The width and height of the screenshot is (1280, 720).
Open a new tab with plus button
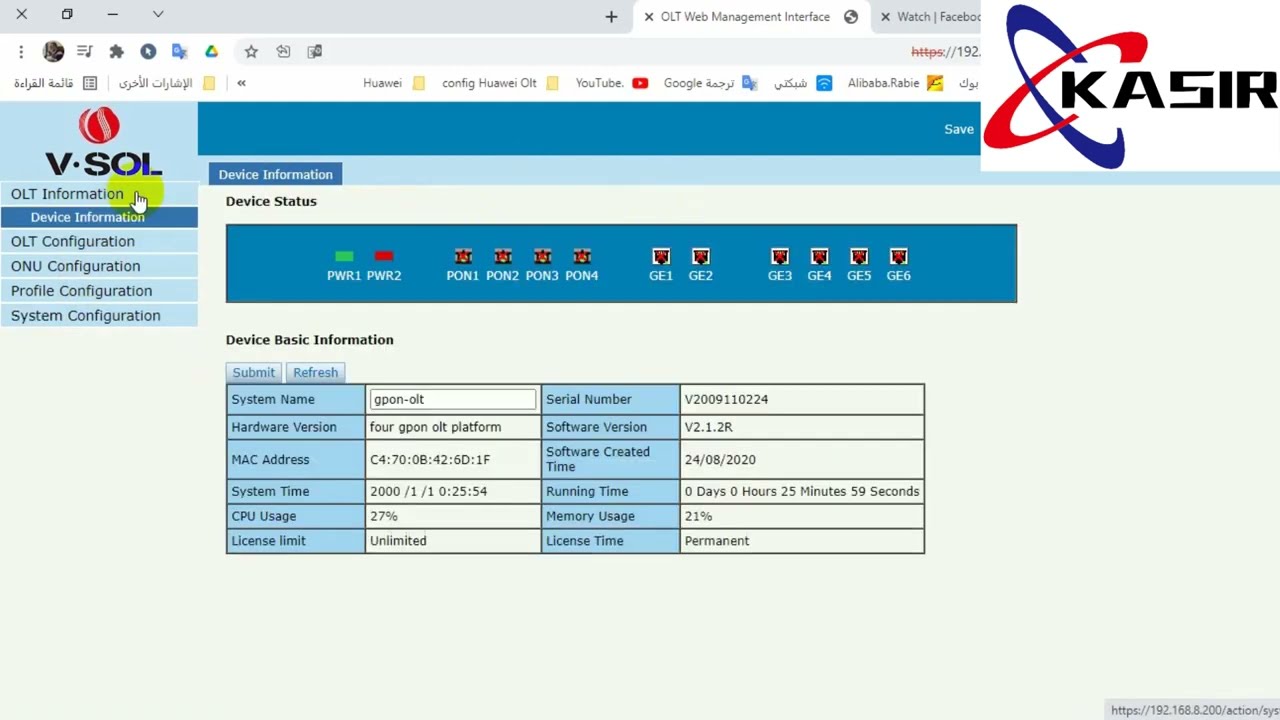pyautogui.click(x=611, y=16)
